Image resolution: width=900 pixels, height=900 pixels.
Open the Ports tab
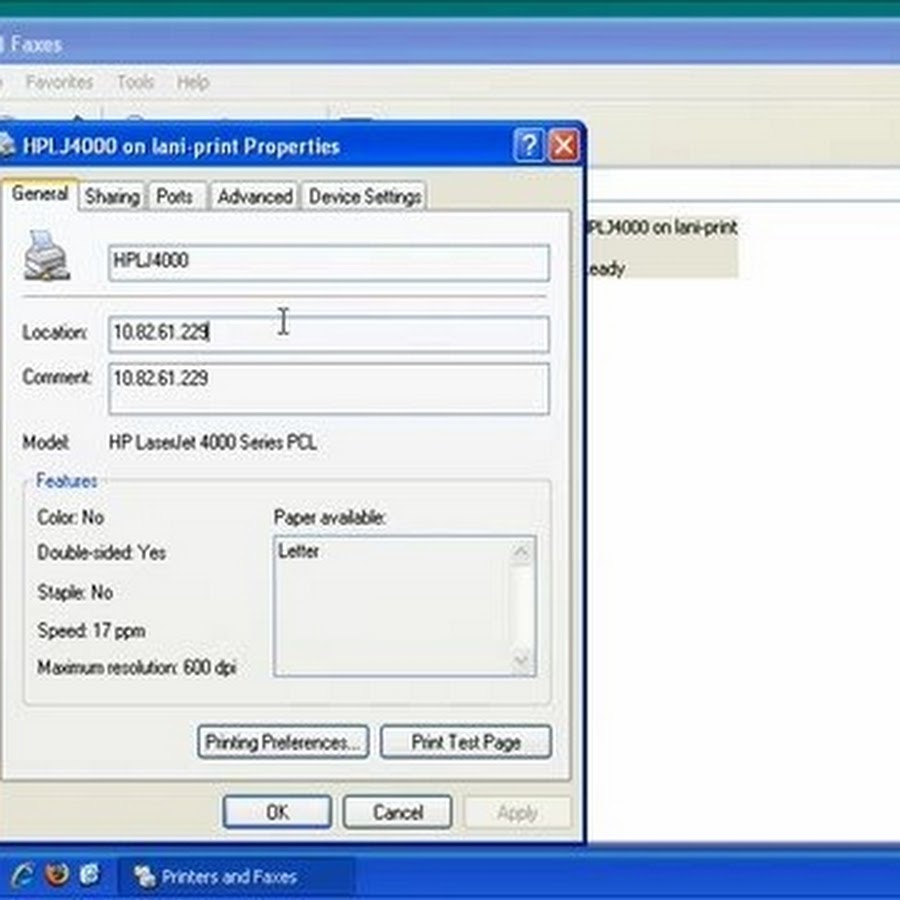click(175, 197)
